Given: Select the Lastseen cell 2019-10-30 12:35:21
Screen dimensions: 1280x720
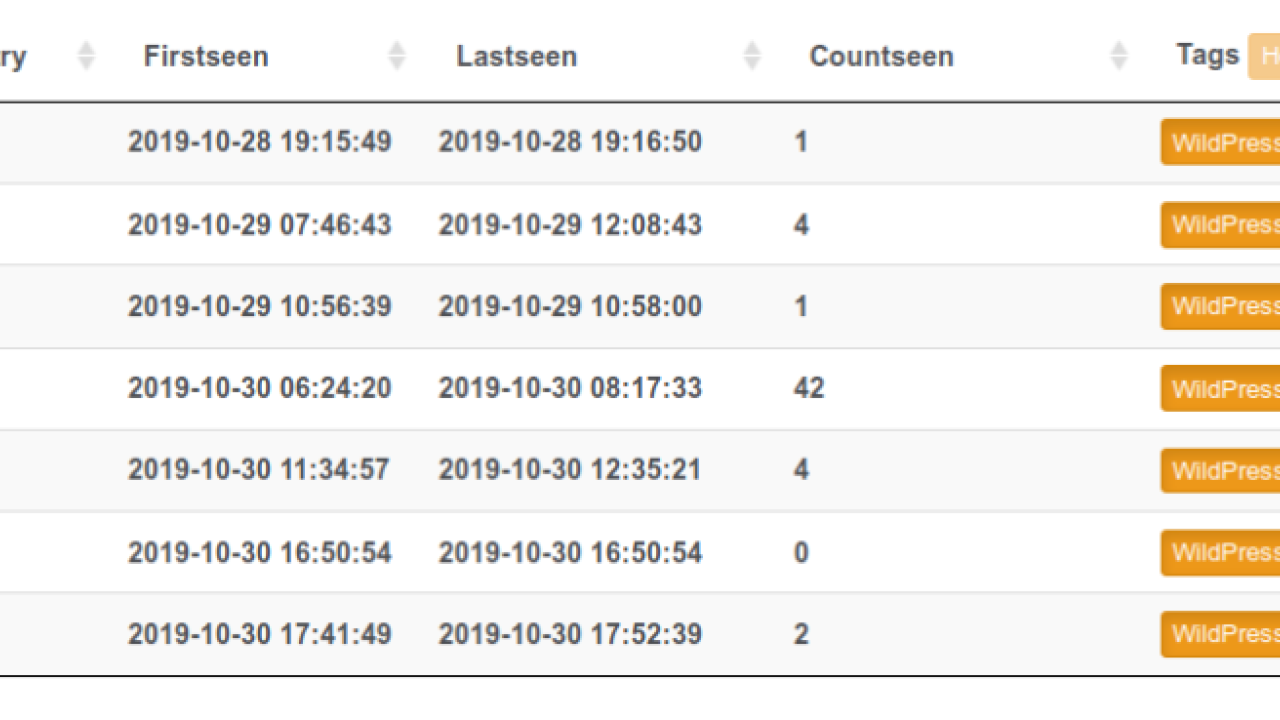Looking at the screenshot, I should click(x=570, y=470).
